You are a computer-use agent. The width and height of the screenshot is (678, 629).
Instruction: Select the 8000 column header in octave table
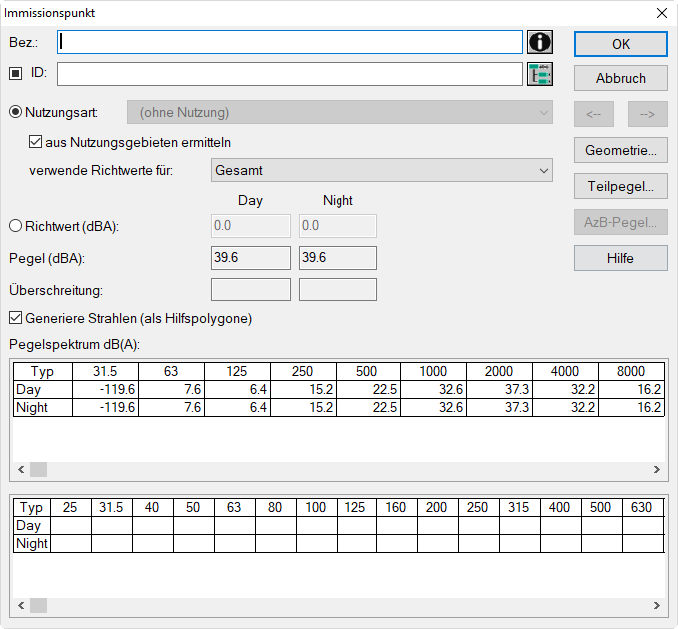[x=631, y=371]
